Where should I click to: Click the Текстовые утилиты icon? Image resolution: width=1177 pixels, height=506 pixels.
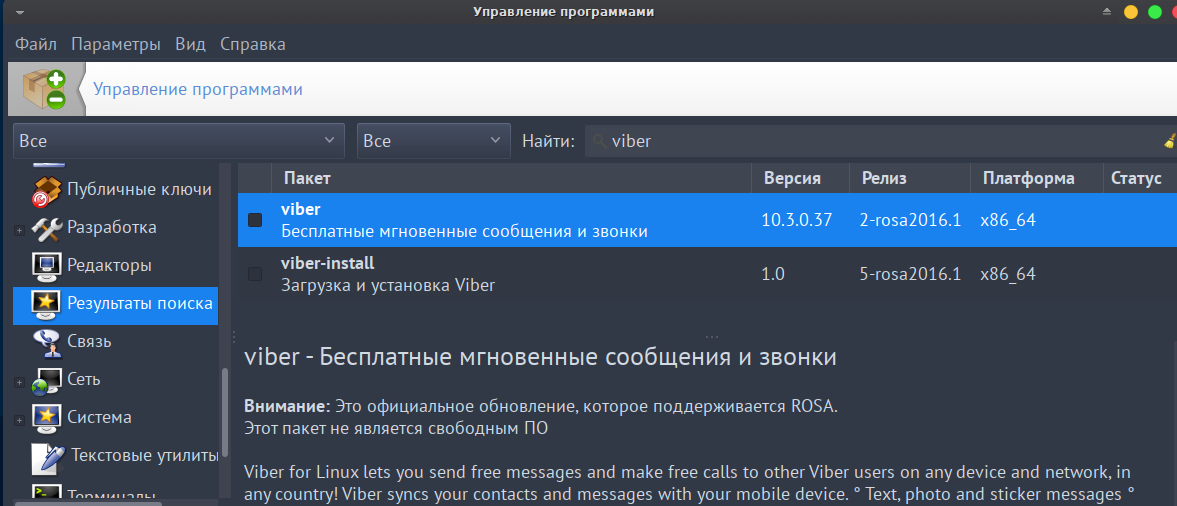(49, 457)
